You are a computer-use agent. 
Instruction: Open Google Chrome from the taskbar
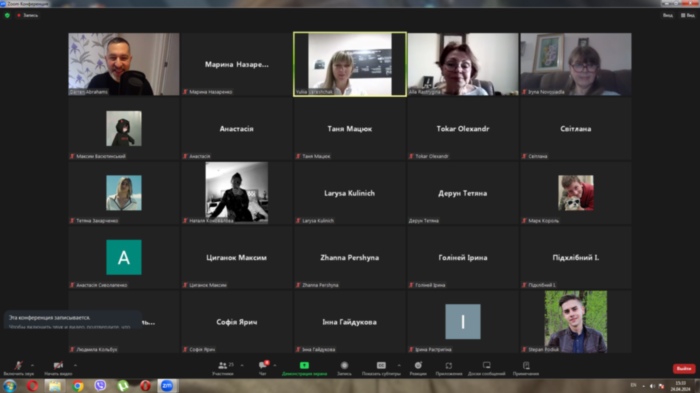pos(78,385)
